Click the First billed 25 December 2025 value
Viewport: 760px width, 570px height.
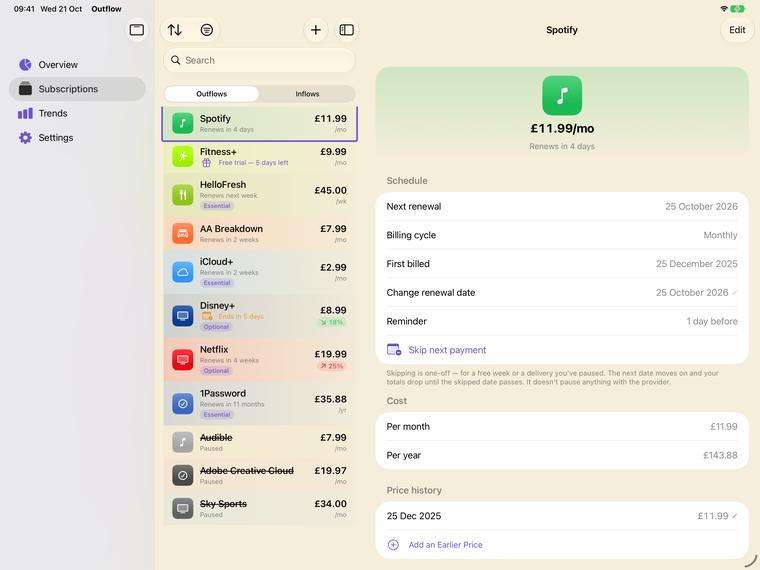click(697, 264)
